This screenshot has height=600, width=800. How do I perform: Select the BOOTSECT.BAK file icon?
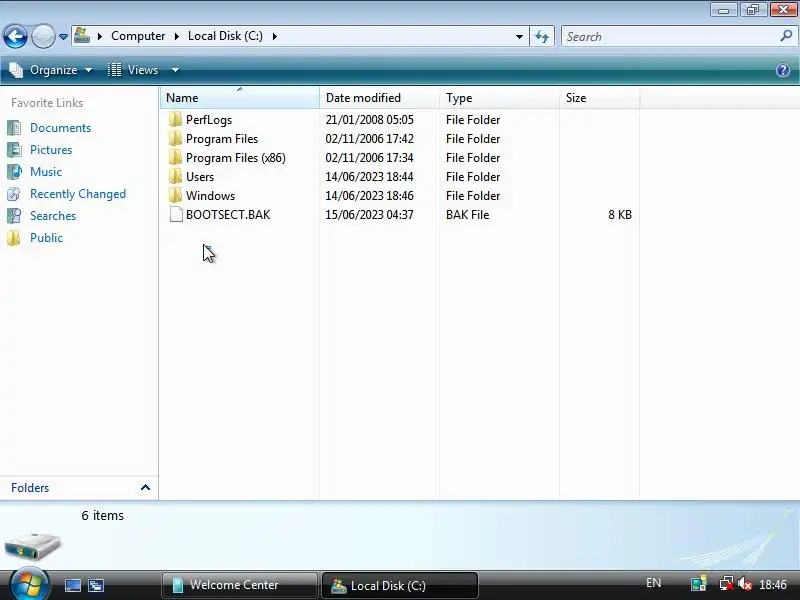(176, 214)
